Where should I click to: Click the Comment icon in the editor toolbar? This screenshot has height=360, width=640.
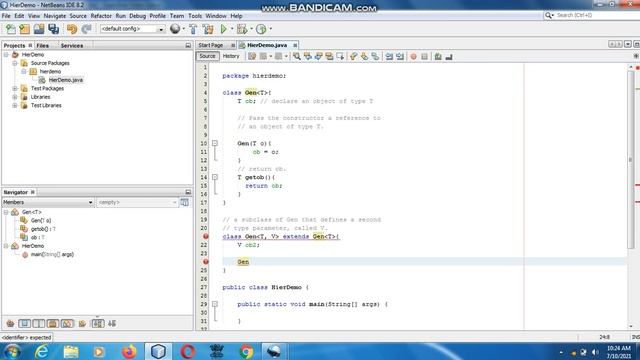438,56
